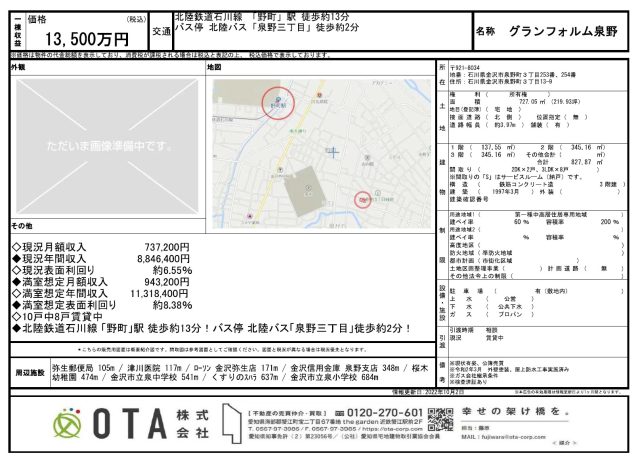Click the 外観 section heading
The width and height of the screenshot is (640, 462).
point(18,67)
